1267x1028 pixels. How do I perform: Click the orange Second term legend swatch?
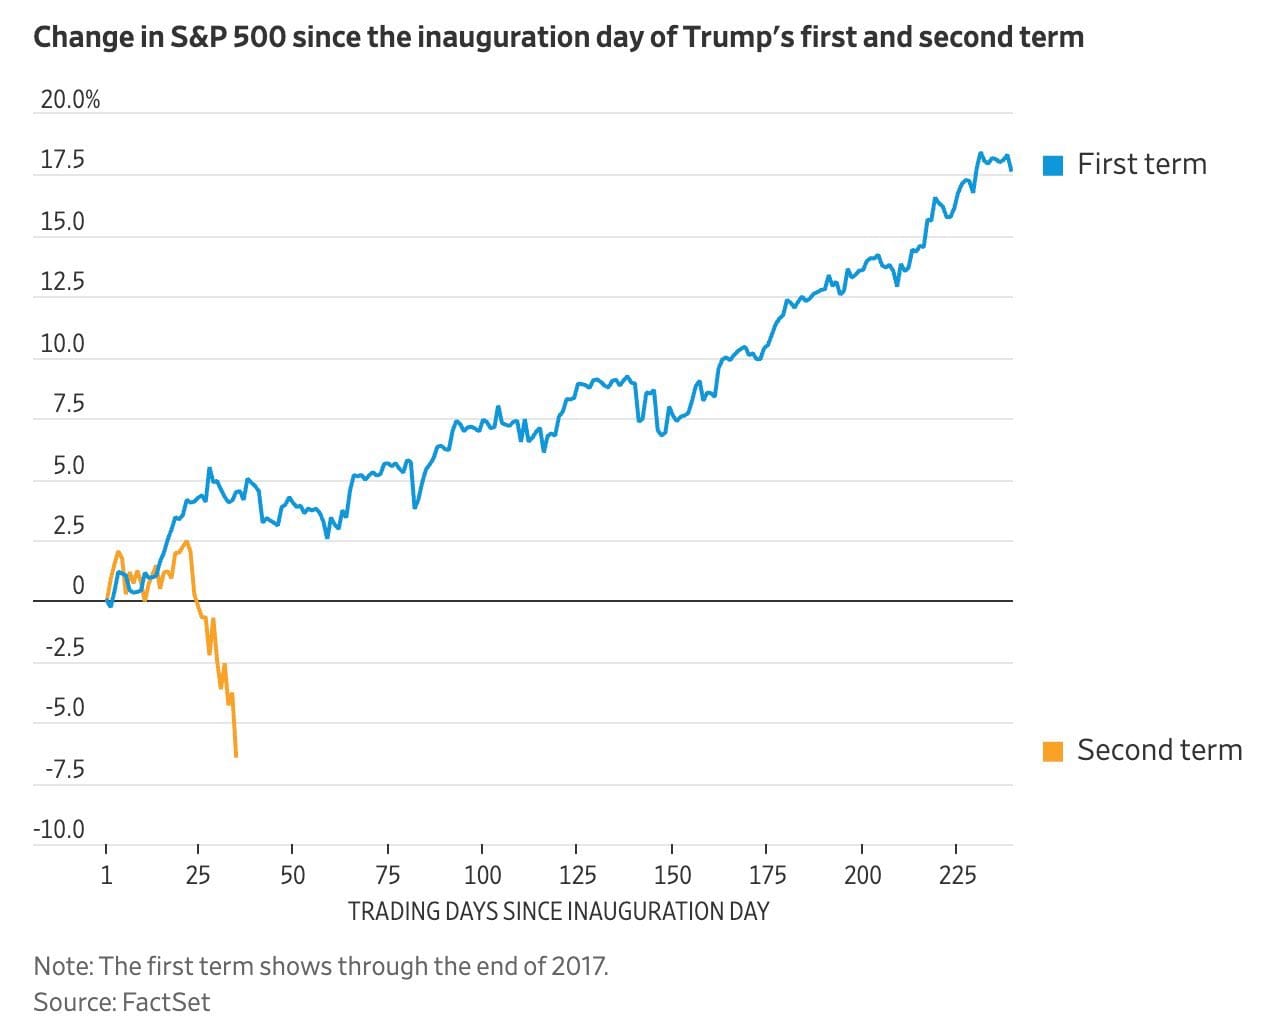tap(1052, 751)
